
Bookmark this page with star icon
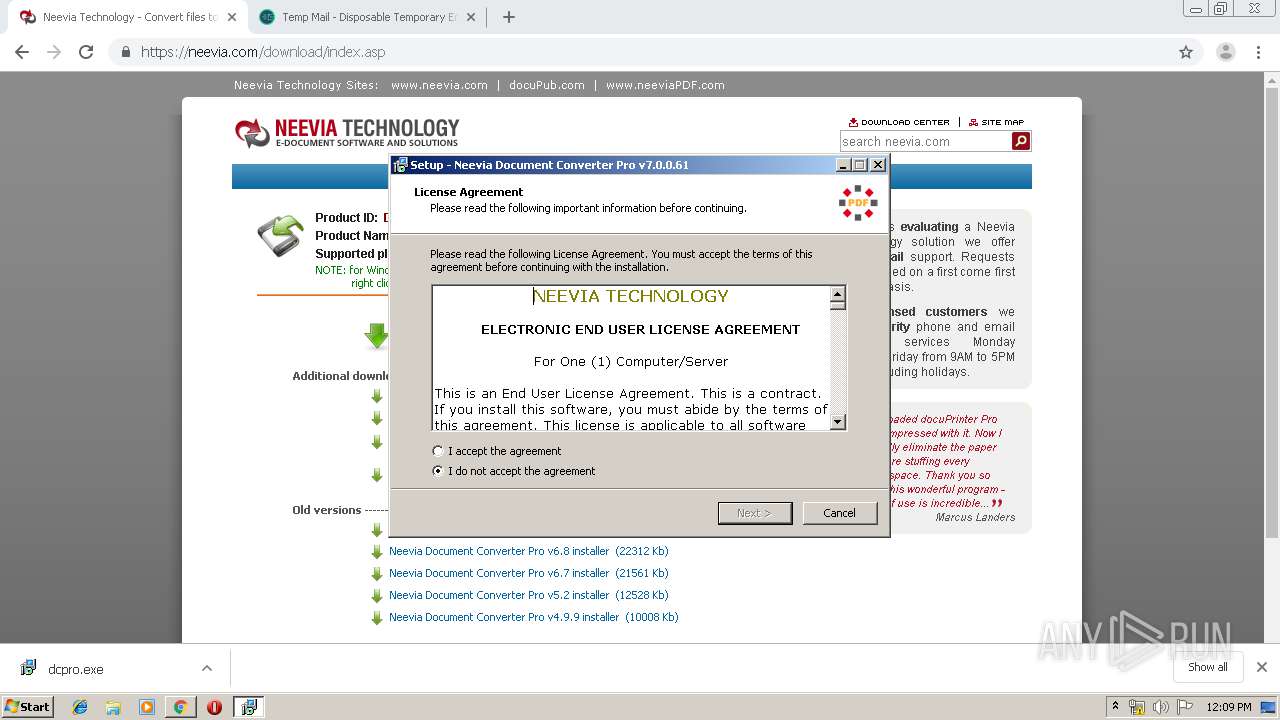(x=1186, y=52)
